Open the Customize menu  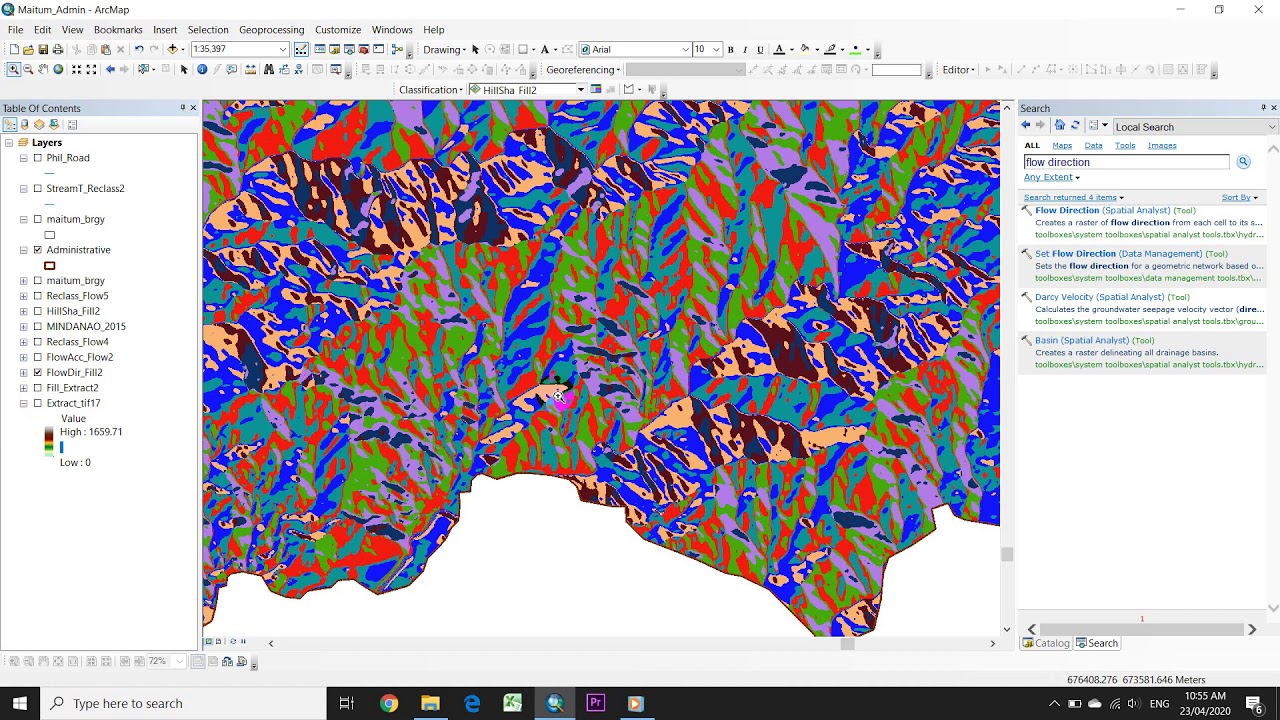point(338,30)
